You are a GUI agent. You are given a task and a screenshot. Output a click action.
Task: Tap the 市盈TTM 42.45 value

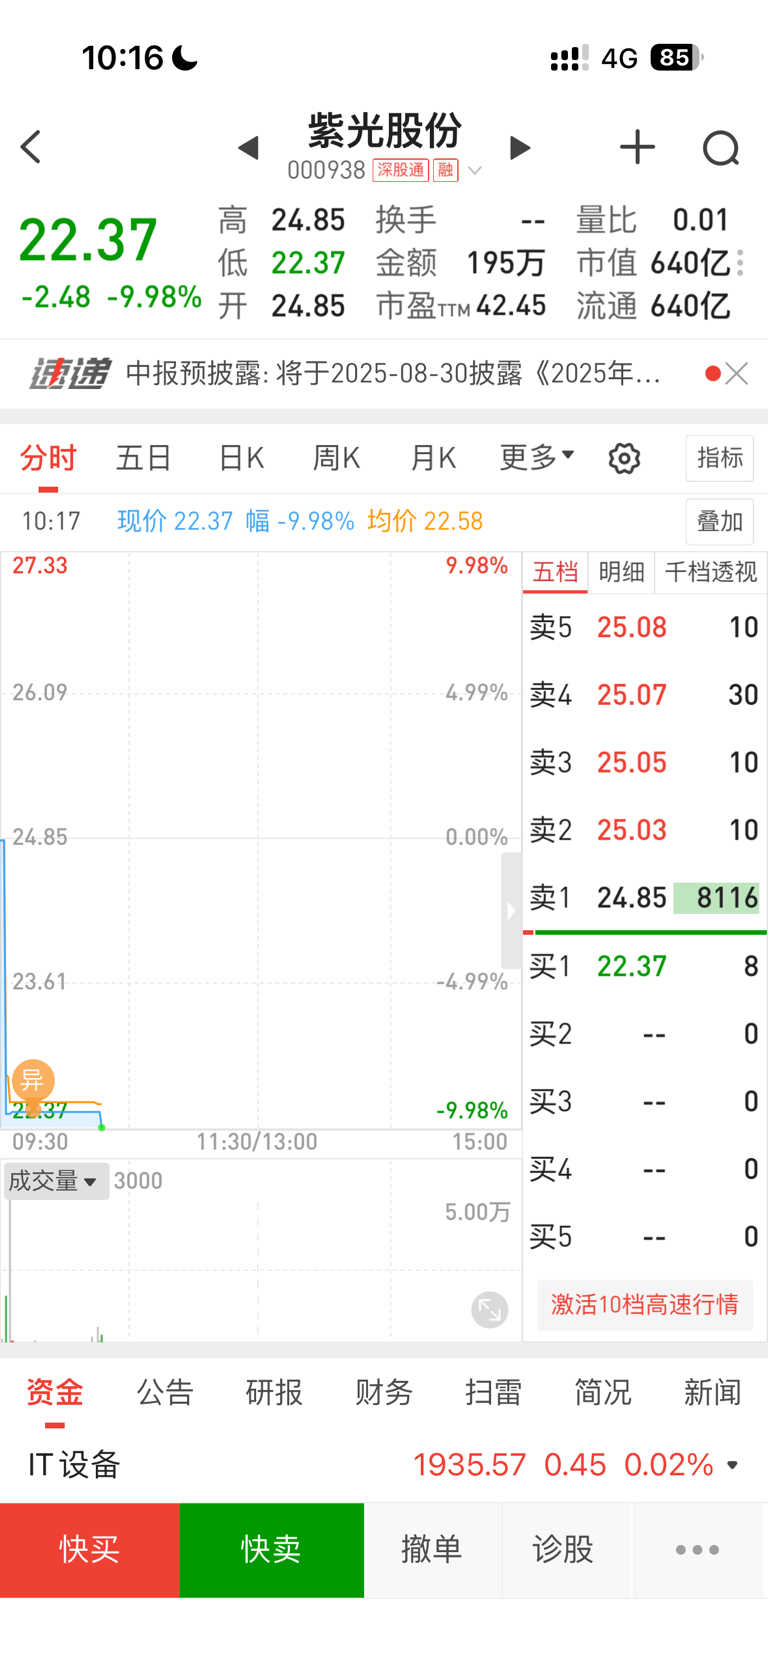click(x=511, y=306)
